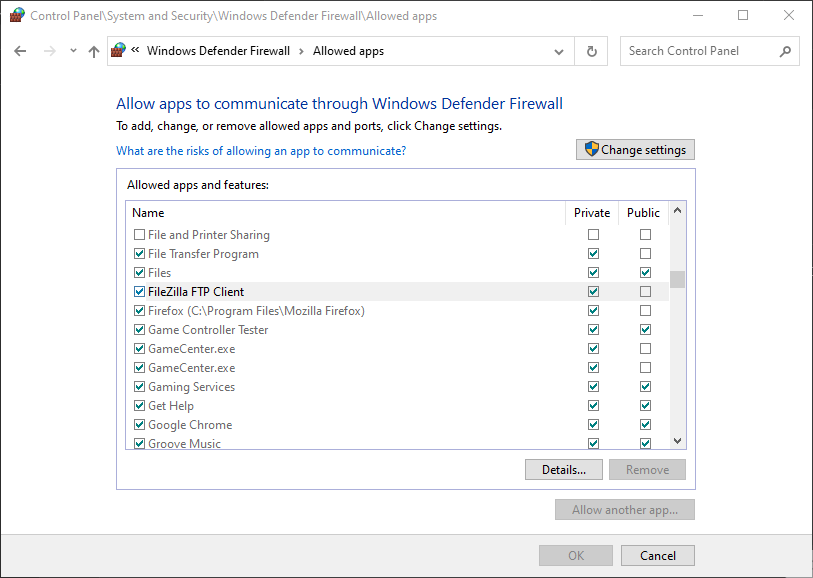
Task: Click the Public column header
Action: 643,213
